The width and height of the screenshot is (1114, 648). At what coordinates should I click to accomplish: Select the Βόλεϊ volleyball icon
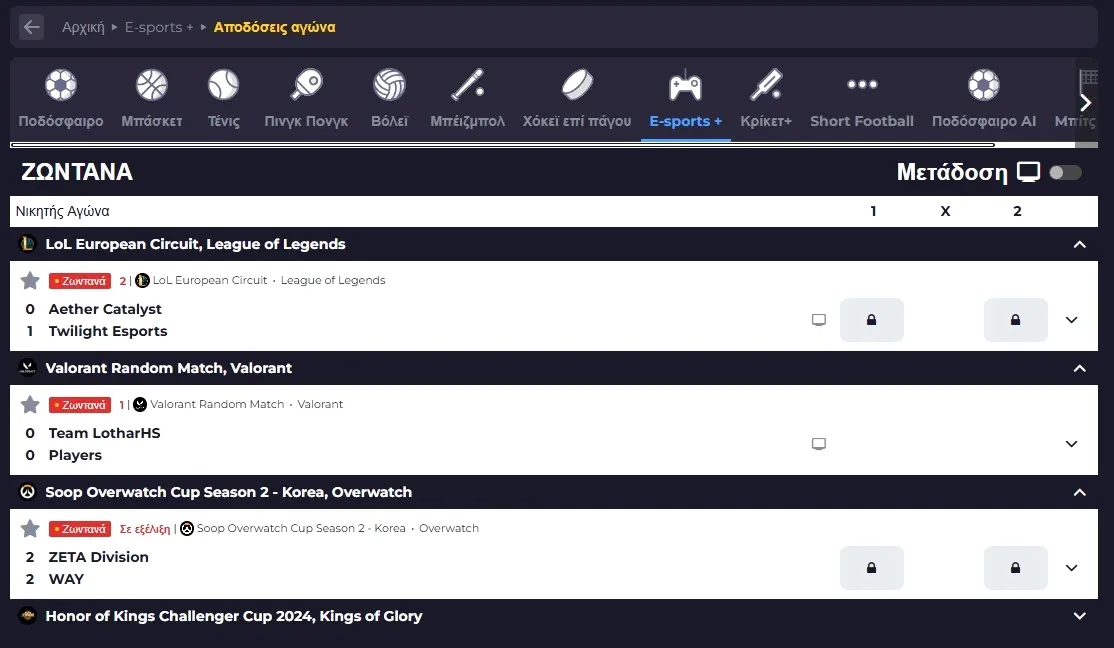389,85
